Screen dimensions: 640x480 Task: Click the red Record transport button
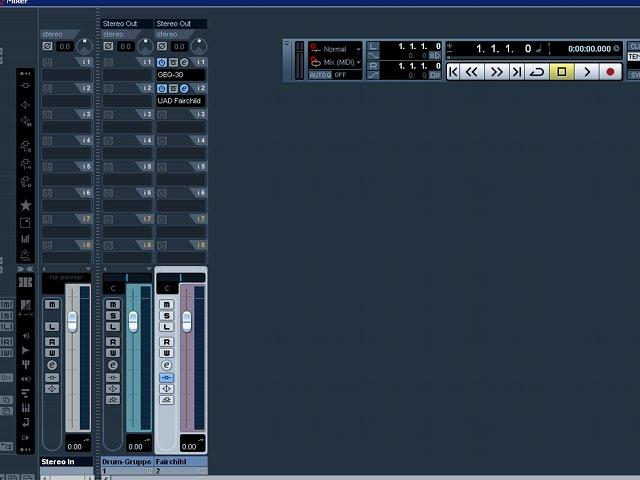[x=610, y=72]
